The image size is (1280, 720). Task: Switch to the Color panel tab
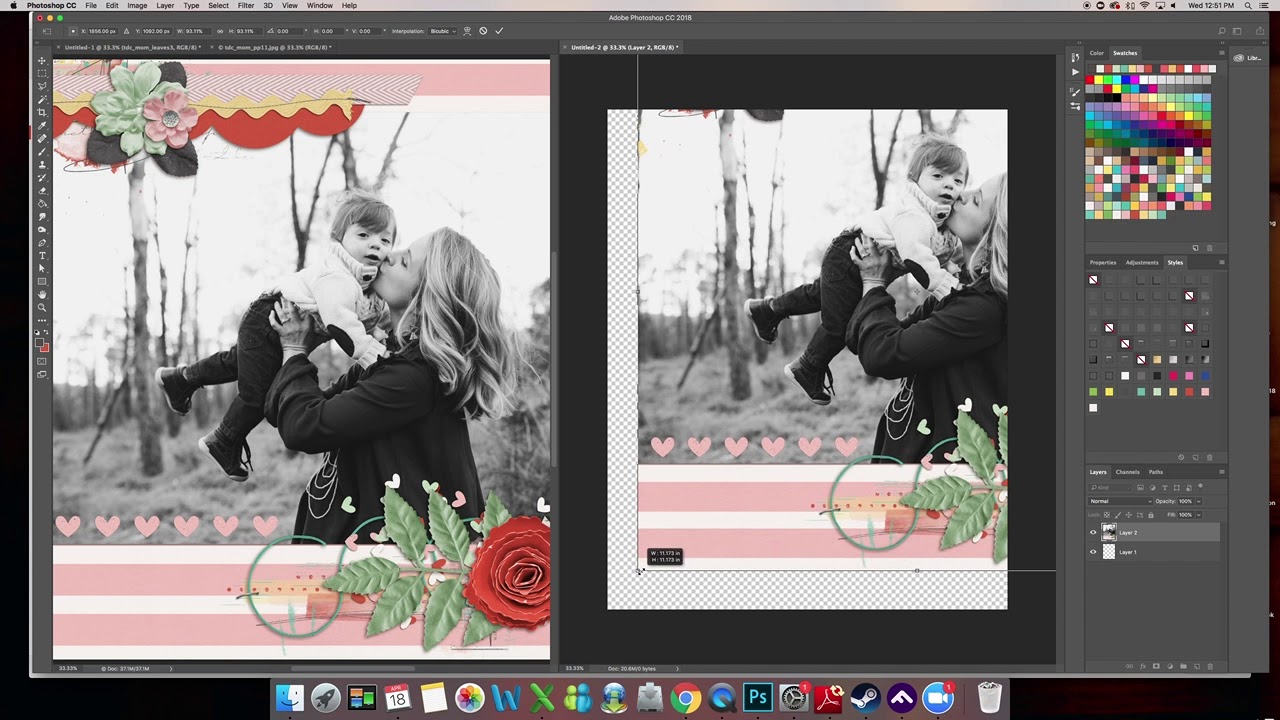pyautogui.click(x=1097, y=53)
